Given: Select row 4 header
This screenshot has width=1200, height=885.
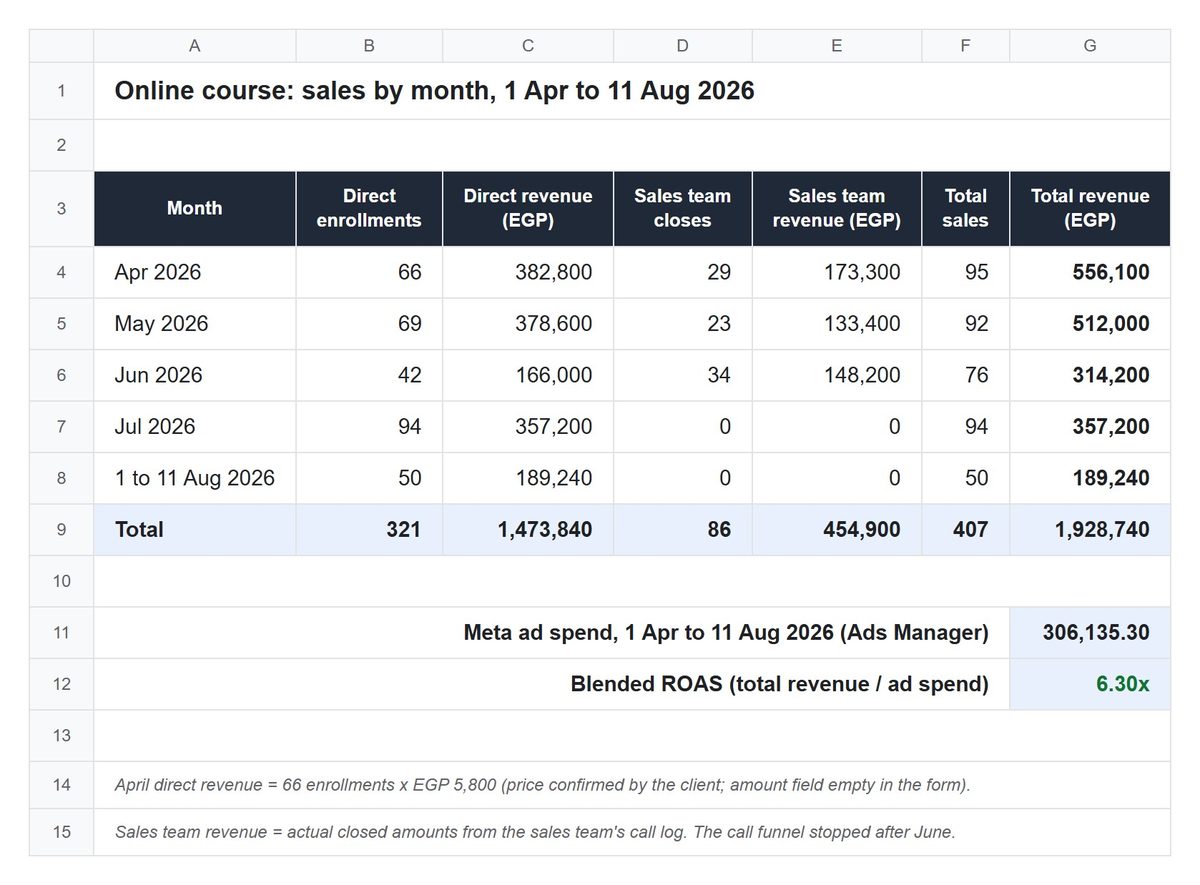Looking at the screenshot, I should click(62, 272).
